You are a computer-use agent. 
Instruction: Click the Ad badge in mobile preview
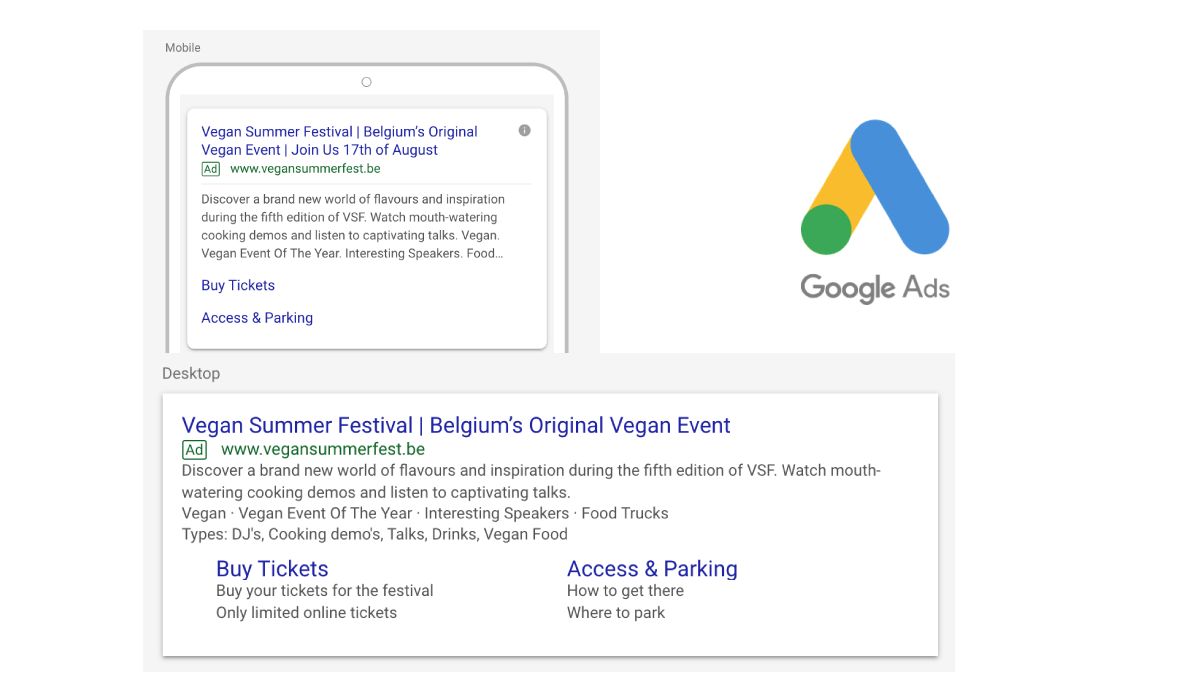coord(211,169)
